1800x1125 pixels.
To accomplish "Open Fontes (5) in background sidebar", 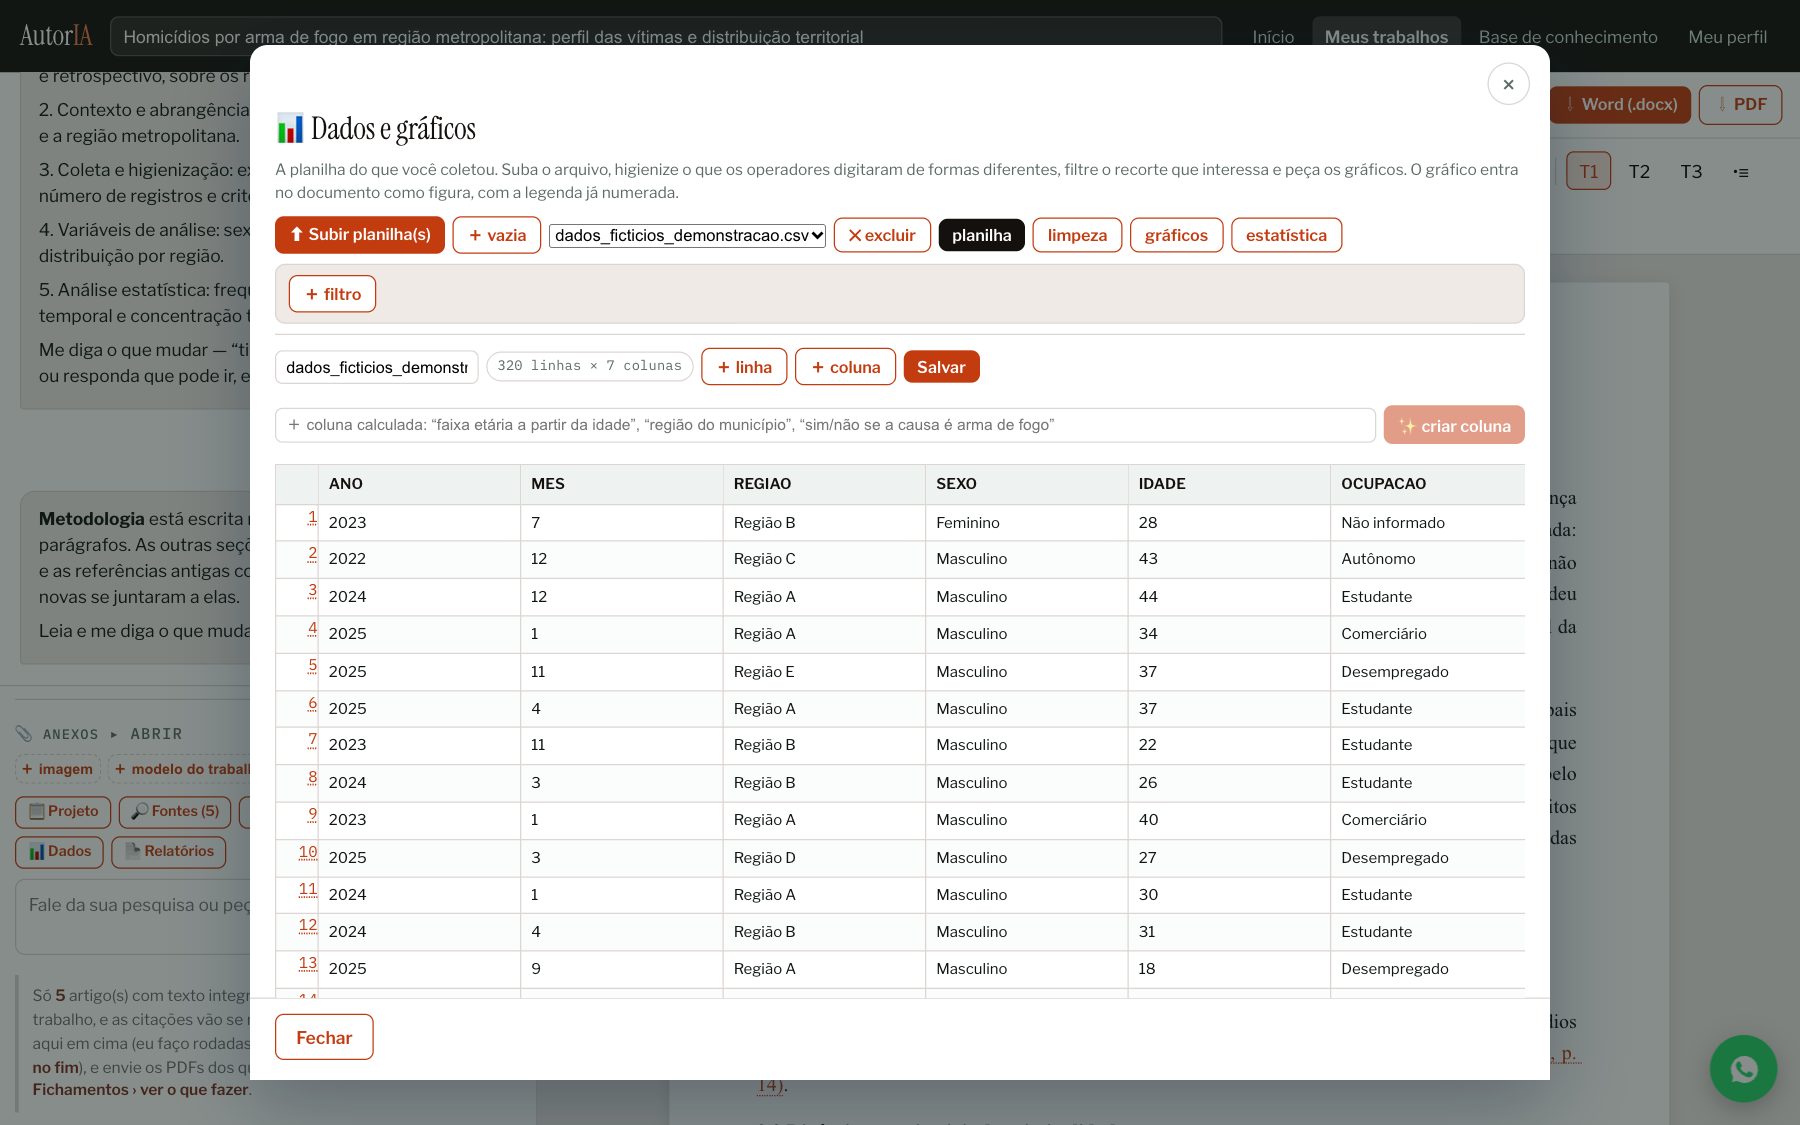I will (x=175, y=811).
